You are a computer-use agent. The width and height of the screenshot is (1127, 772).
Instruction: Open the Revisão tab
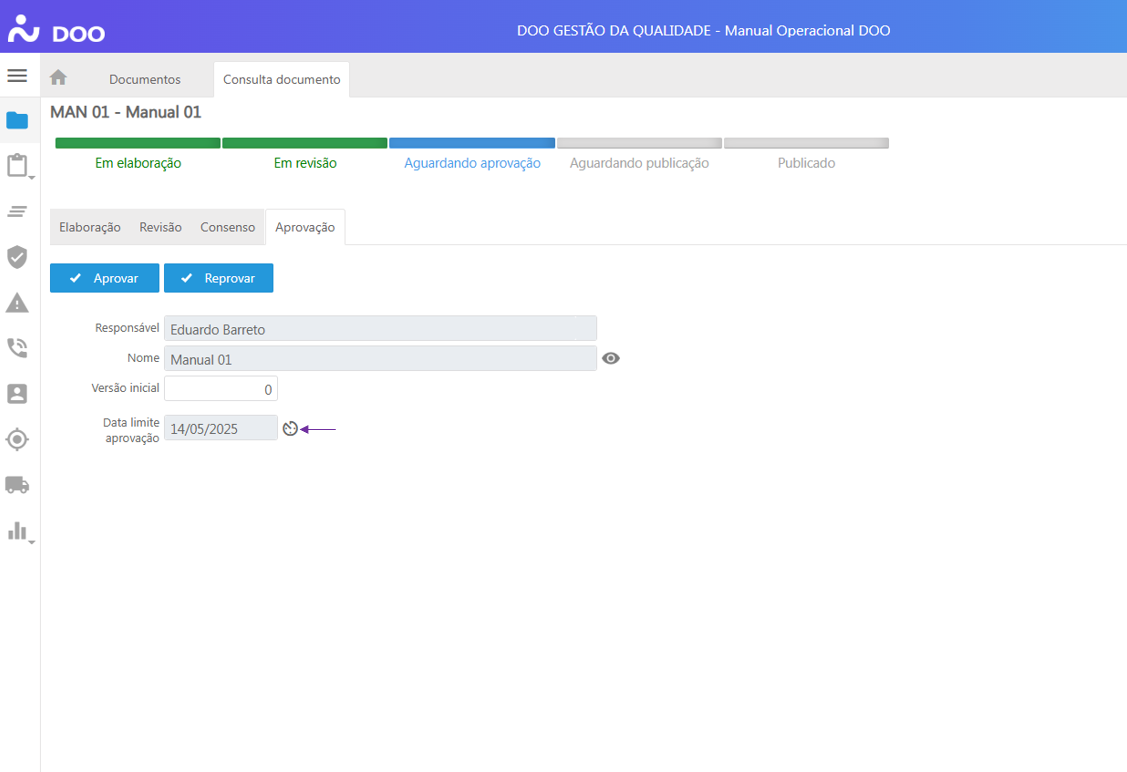pos(160,227)
